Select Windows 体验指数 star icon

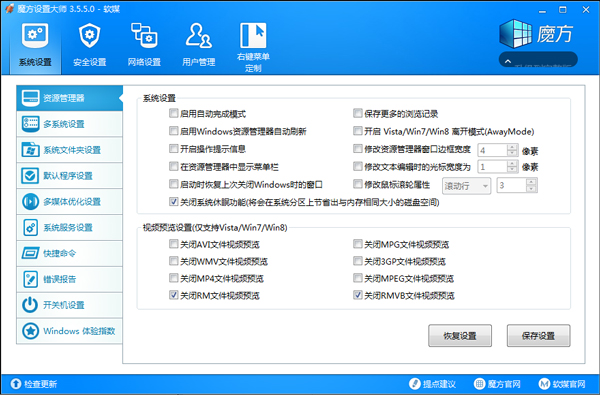30,331
